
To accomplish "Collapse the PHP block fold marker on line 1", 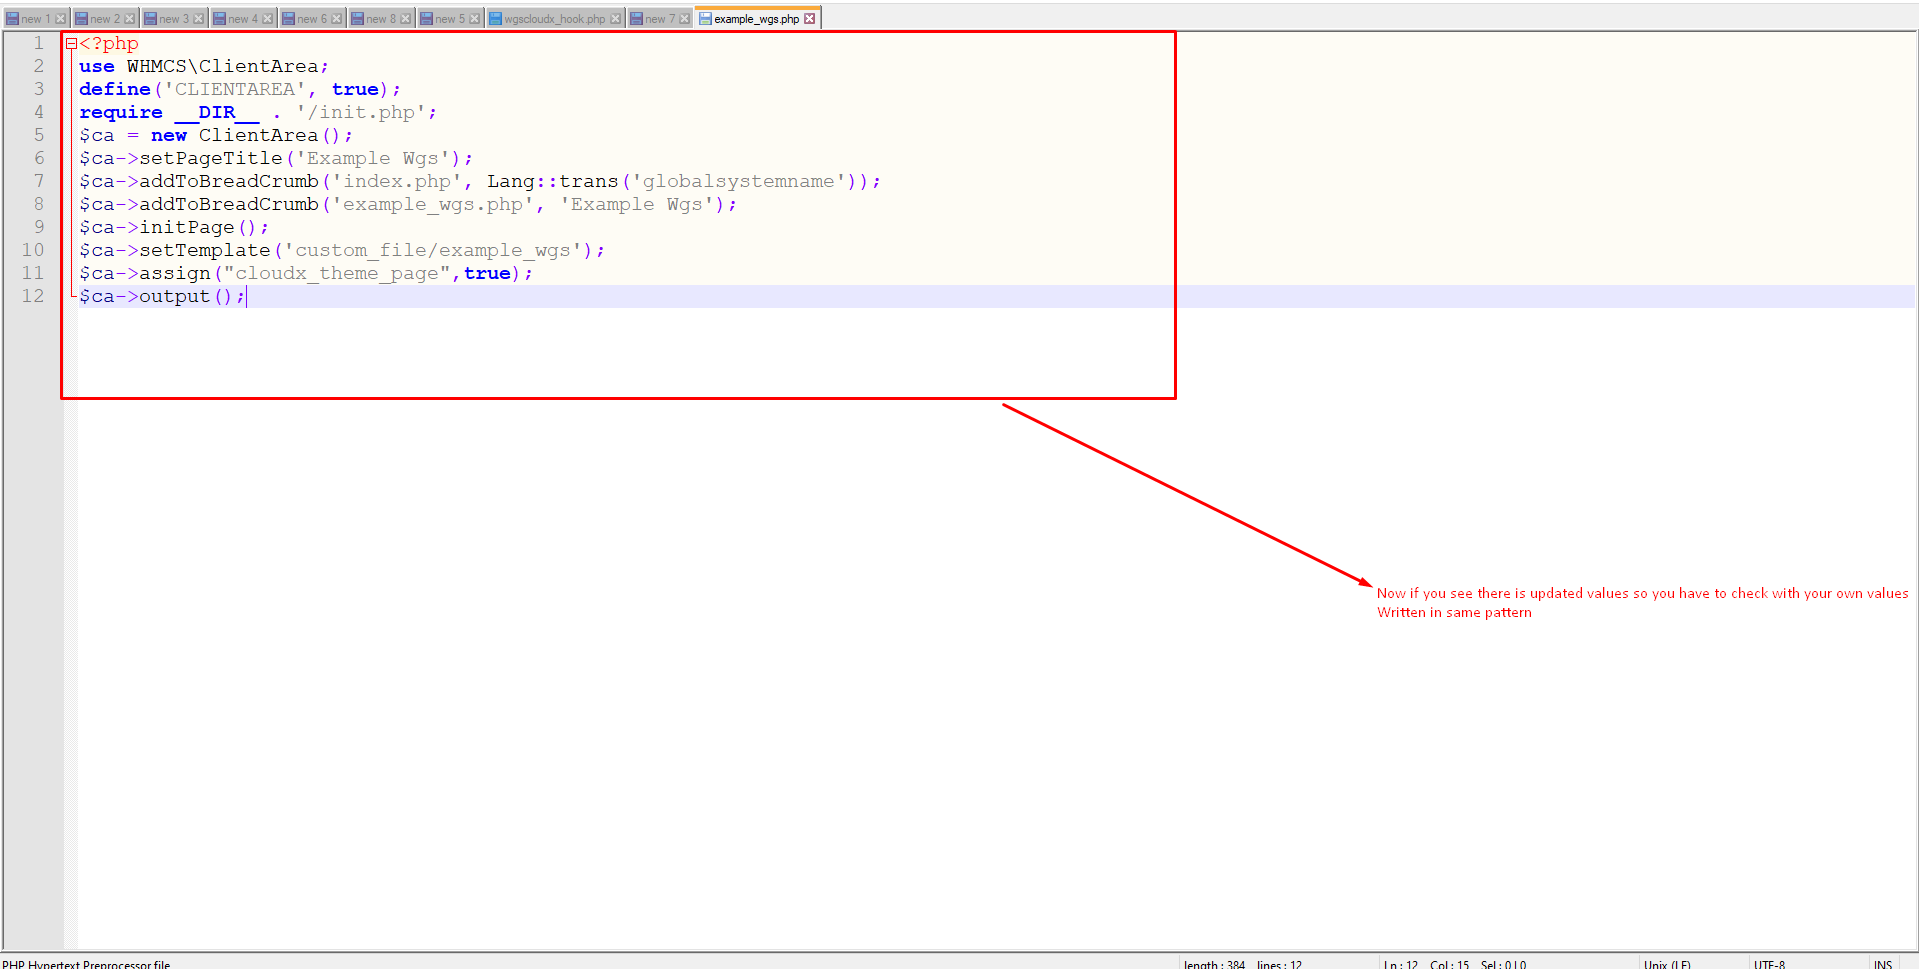I will 71,44.
